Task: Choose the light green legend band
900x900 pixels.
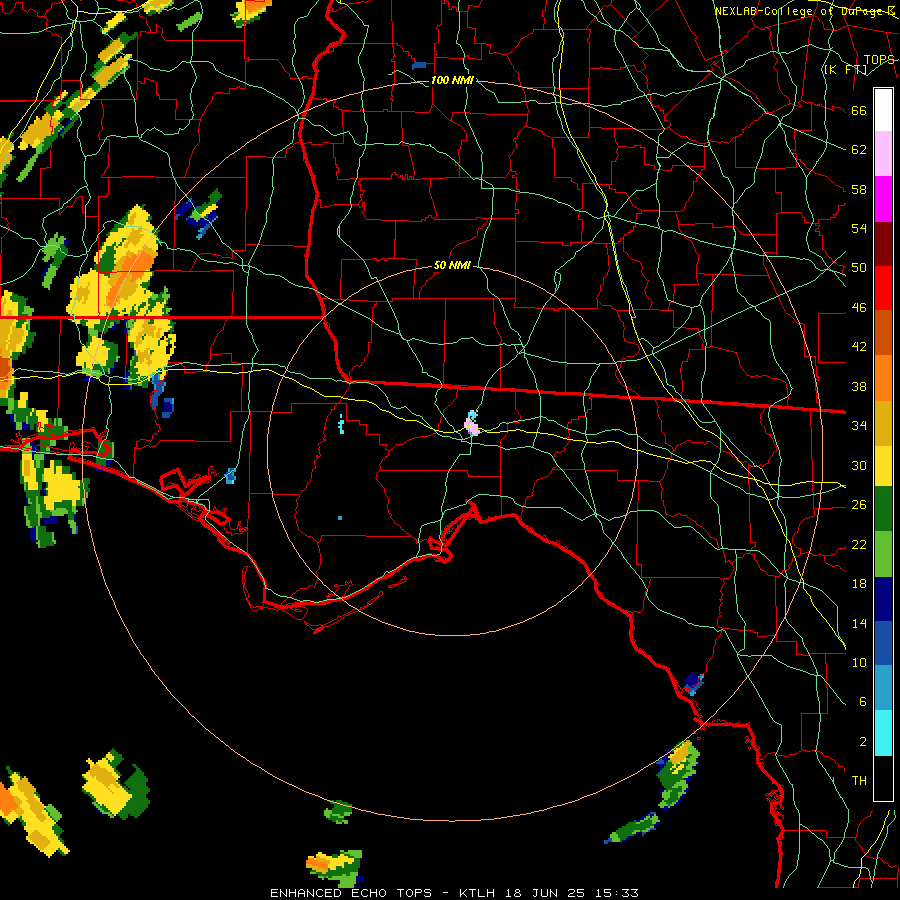Action: coord(883,554)
